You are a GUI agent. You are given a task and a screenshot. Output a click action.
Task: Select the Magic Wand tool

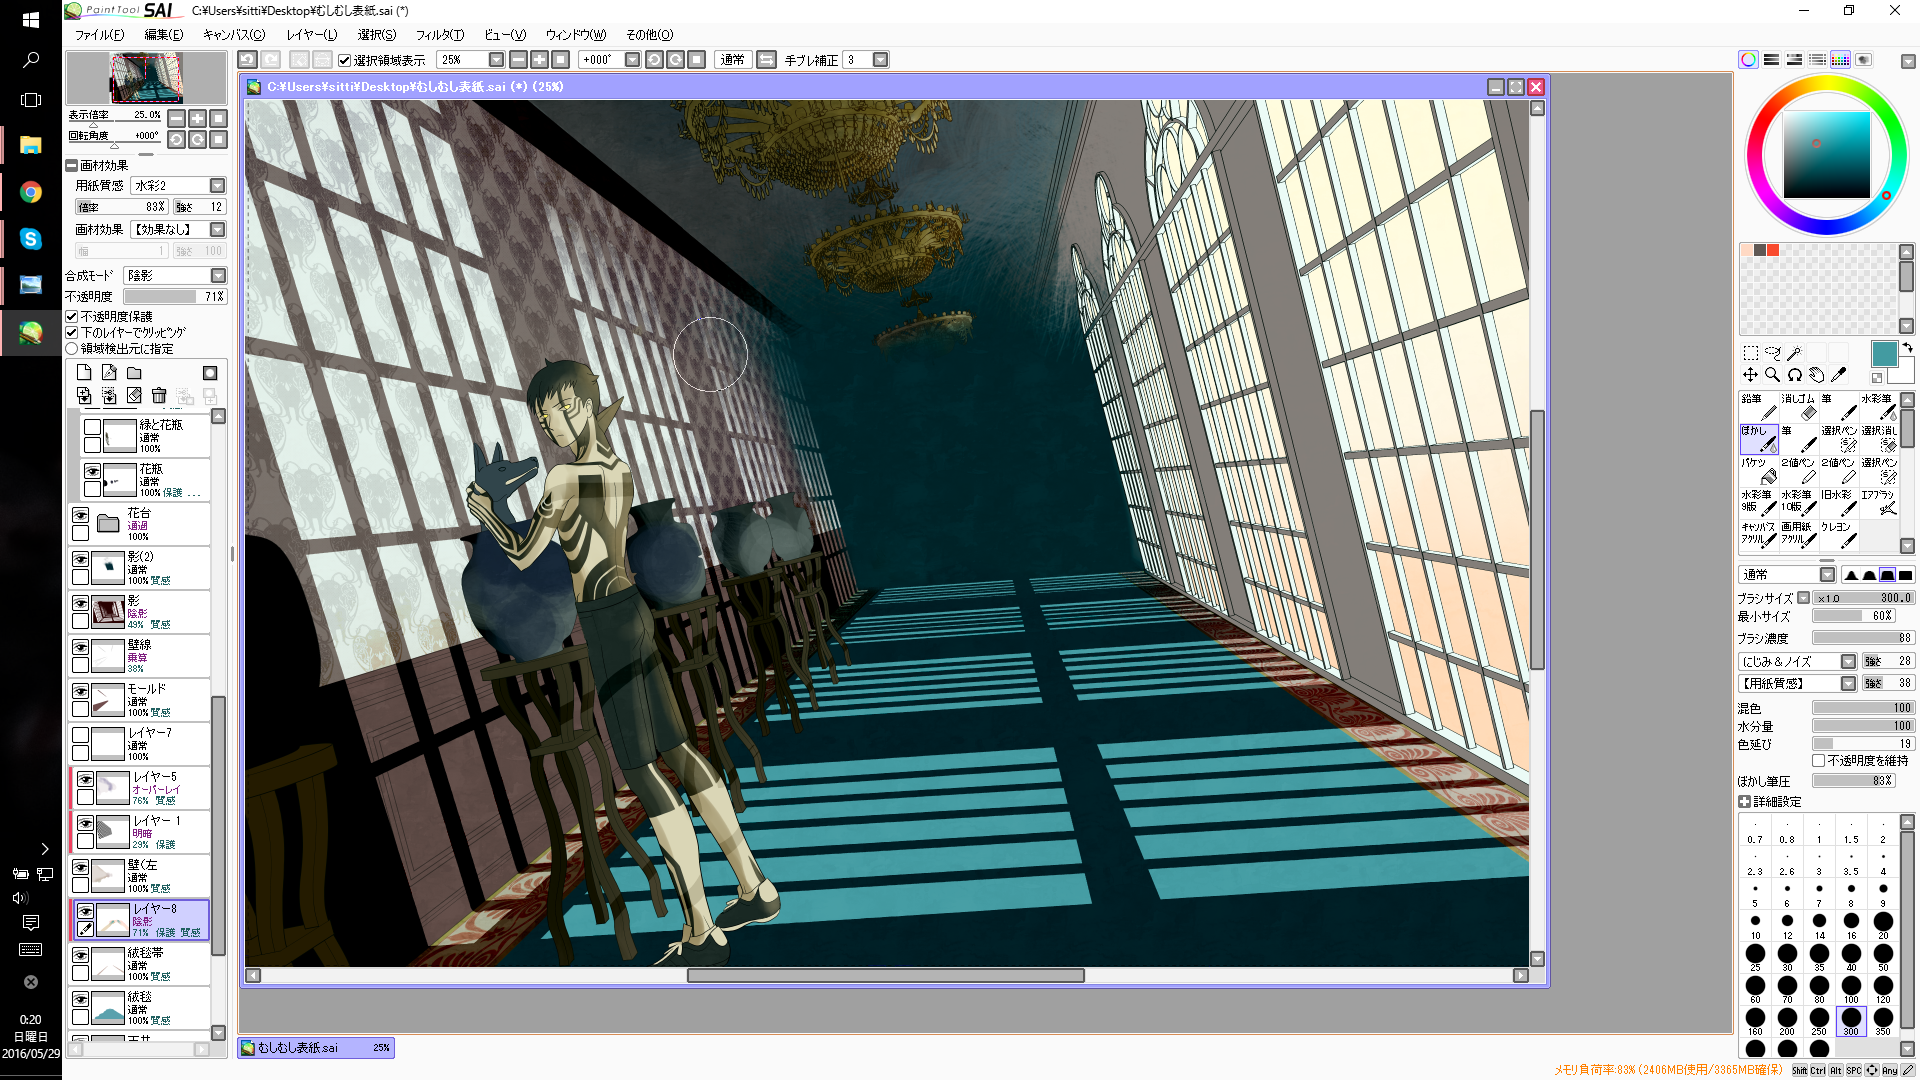tap(1795, 353)
